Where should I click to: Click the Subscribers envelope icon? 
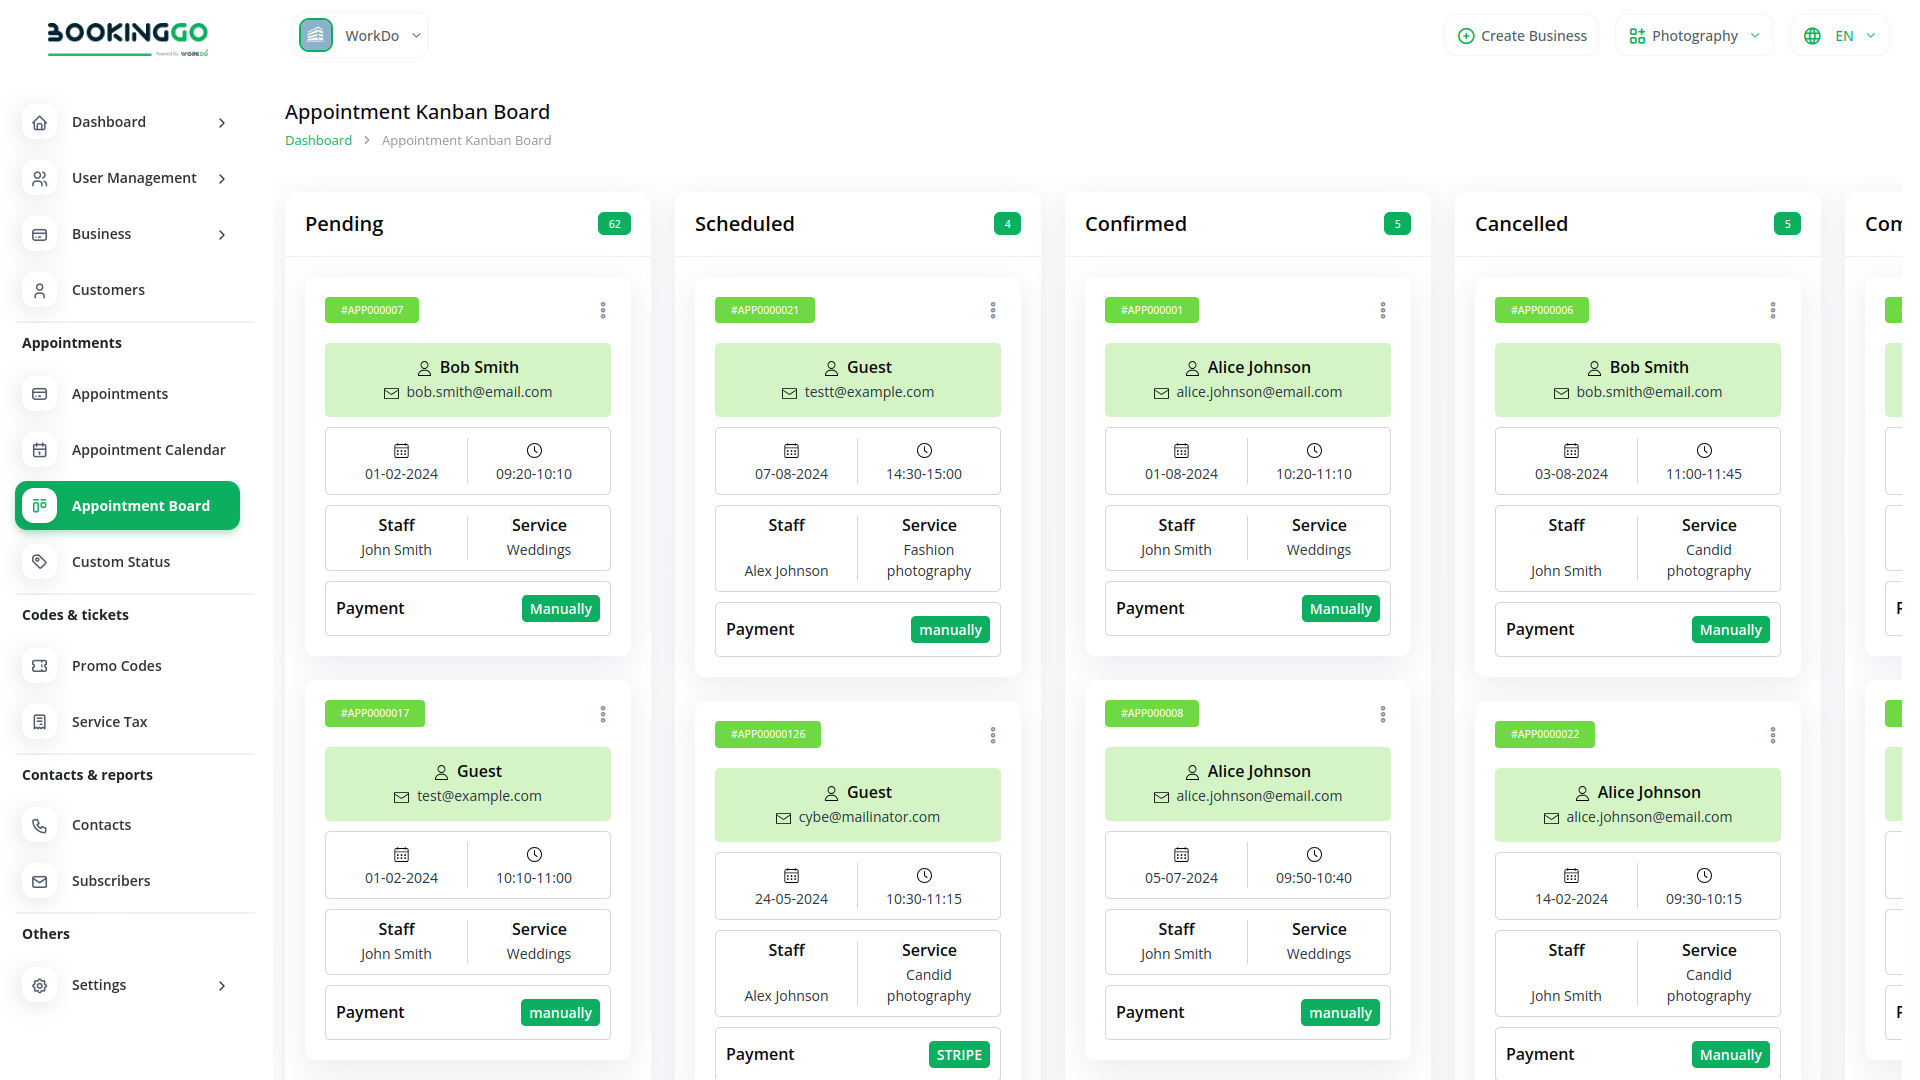[x=40, y=881]
